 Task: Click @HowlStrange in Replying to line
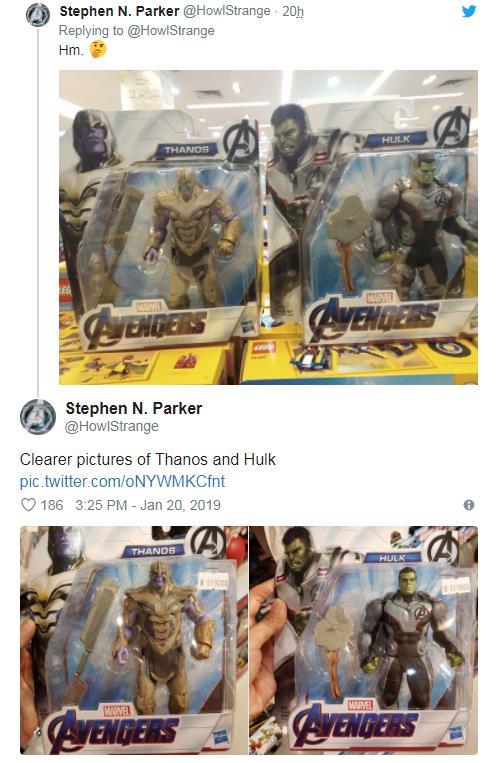pos(171,31)
